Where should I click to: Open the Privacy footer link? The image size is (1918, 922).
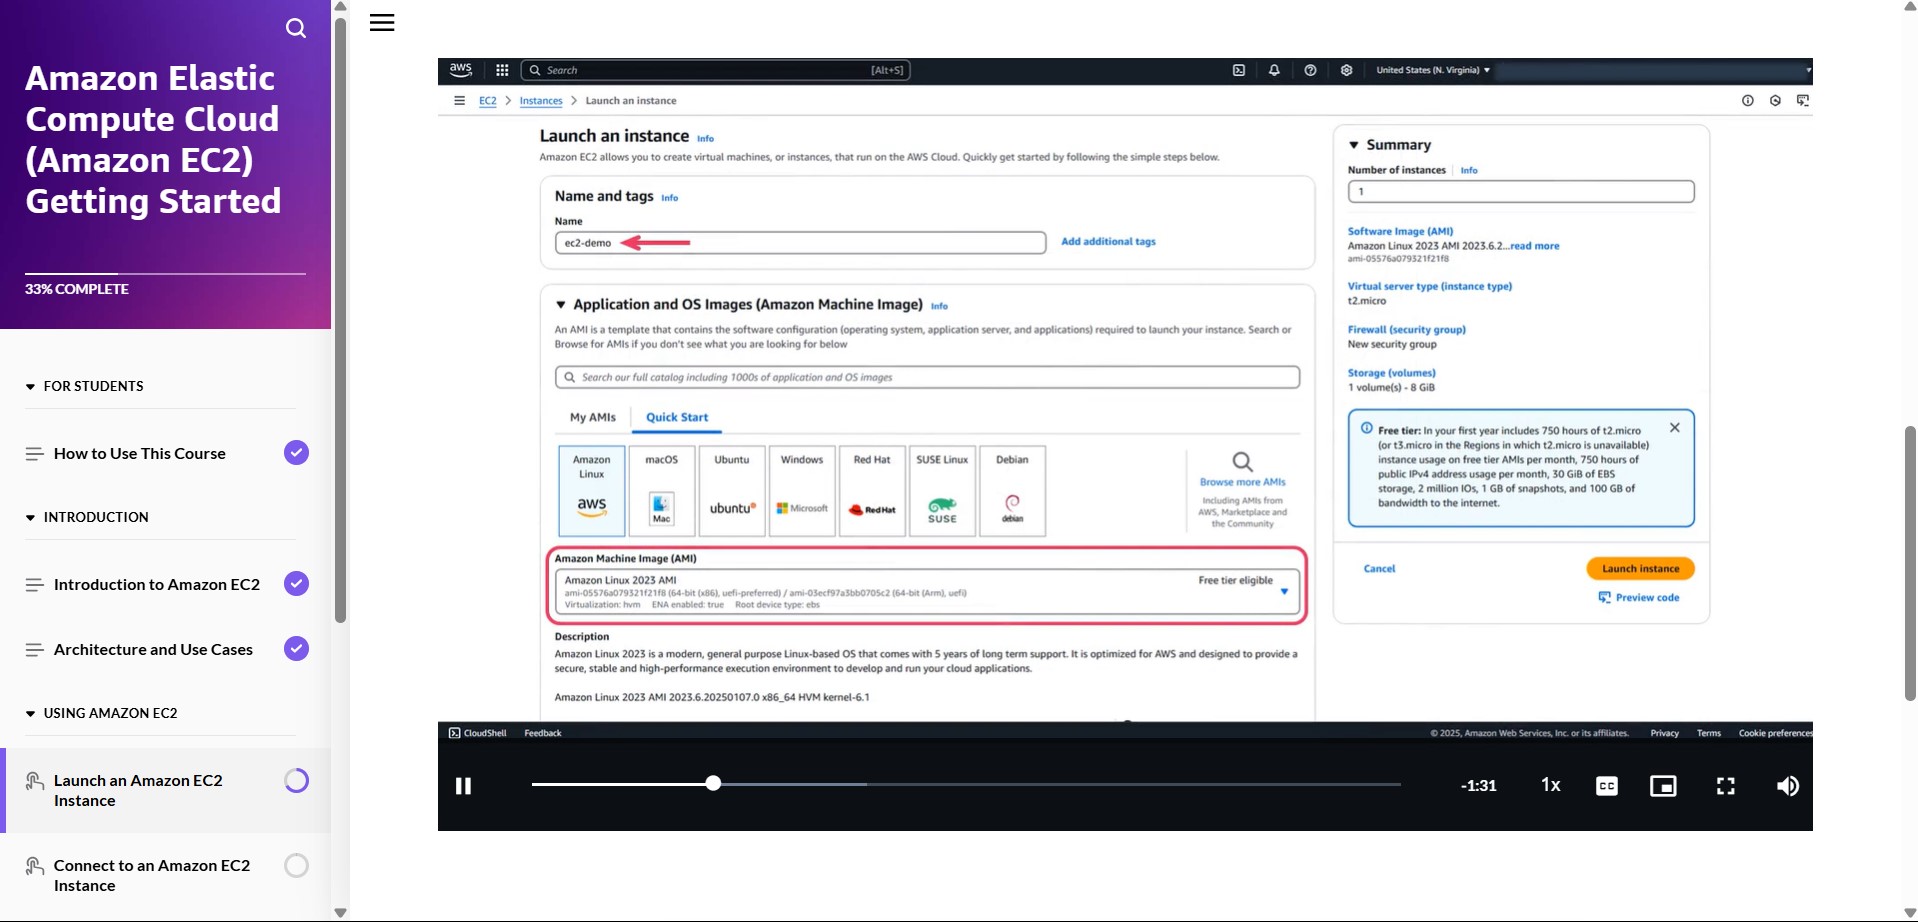tap(1664, 733)
